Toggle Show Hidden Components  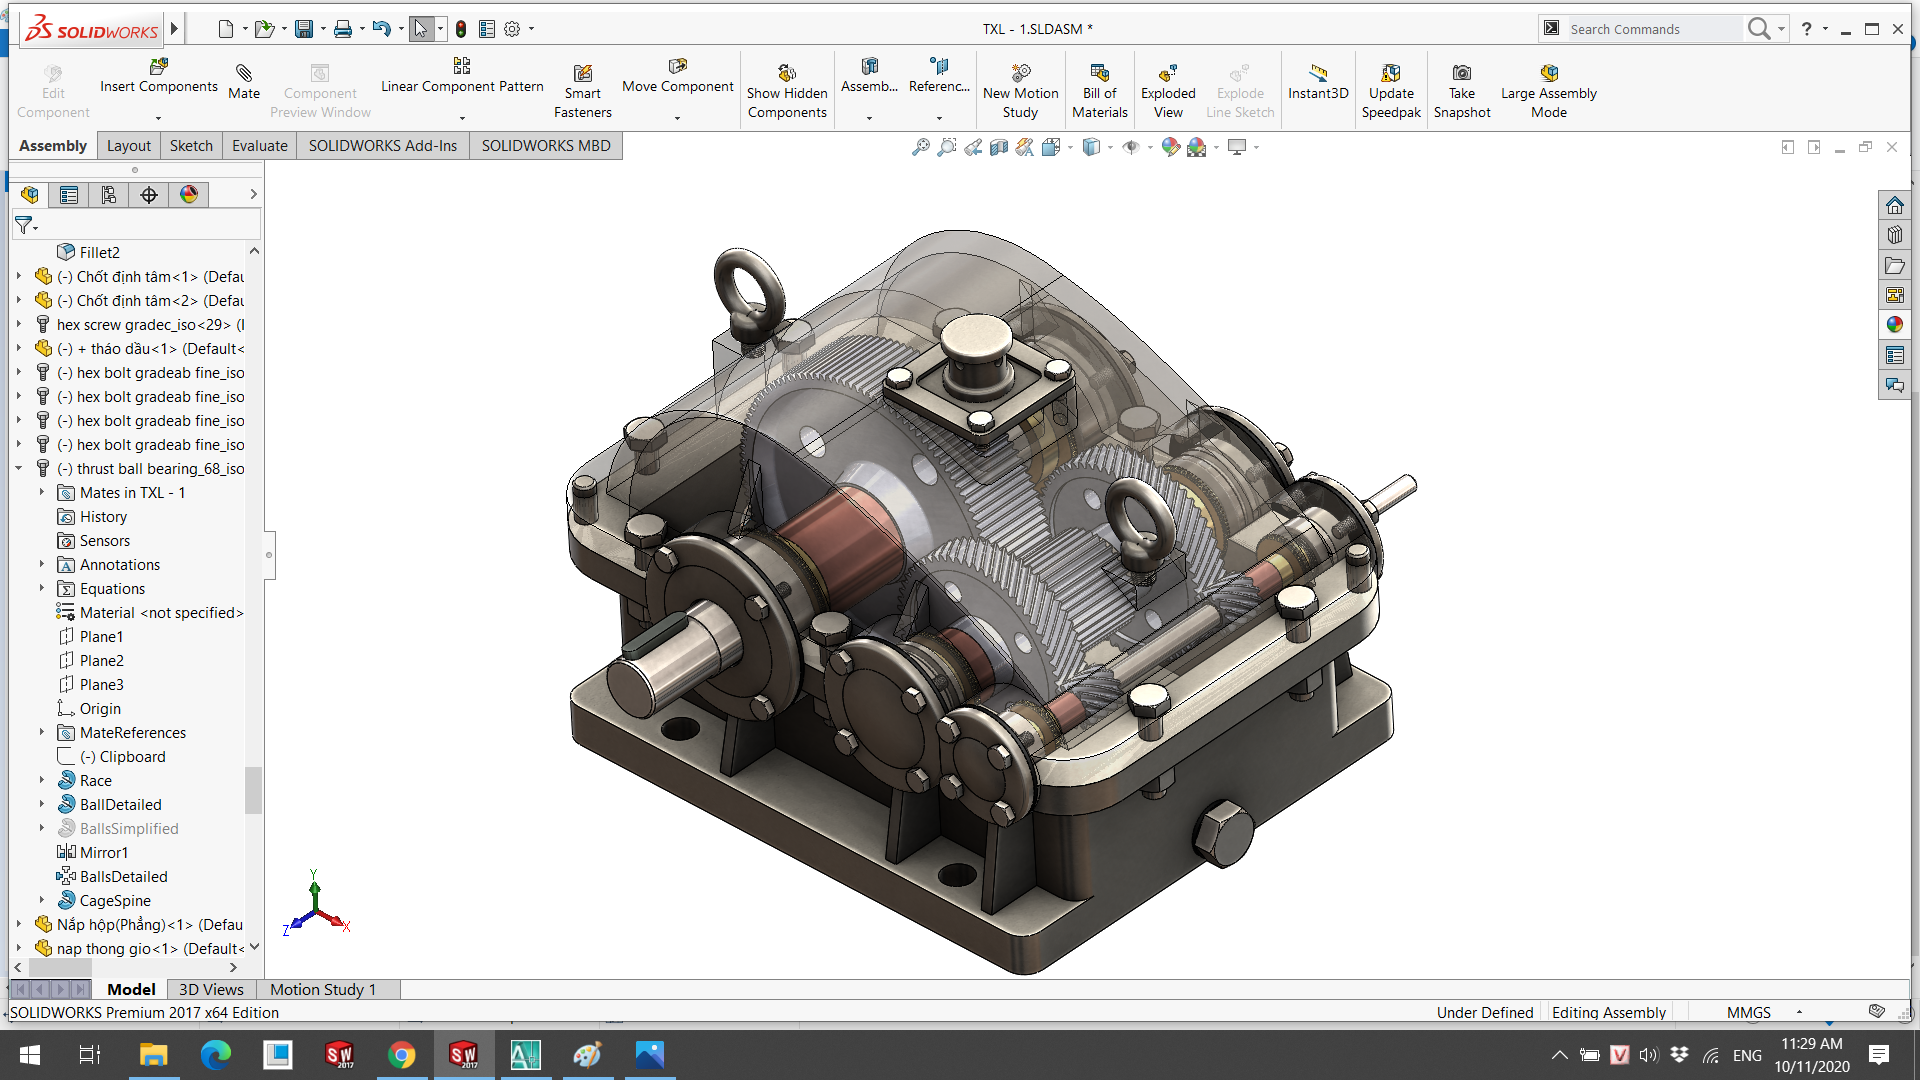787,73
